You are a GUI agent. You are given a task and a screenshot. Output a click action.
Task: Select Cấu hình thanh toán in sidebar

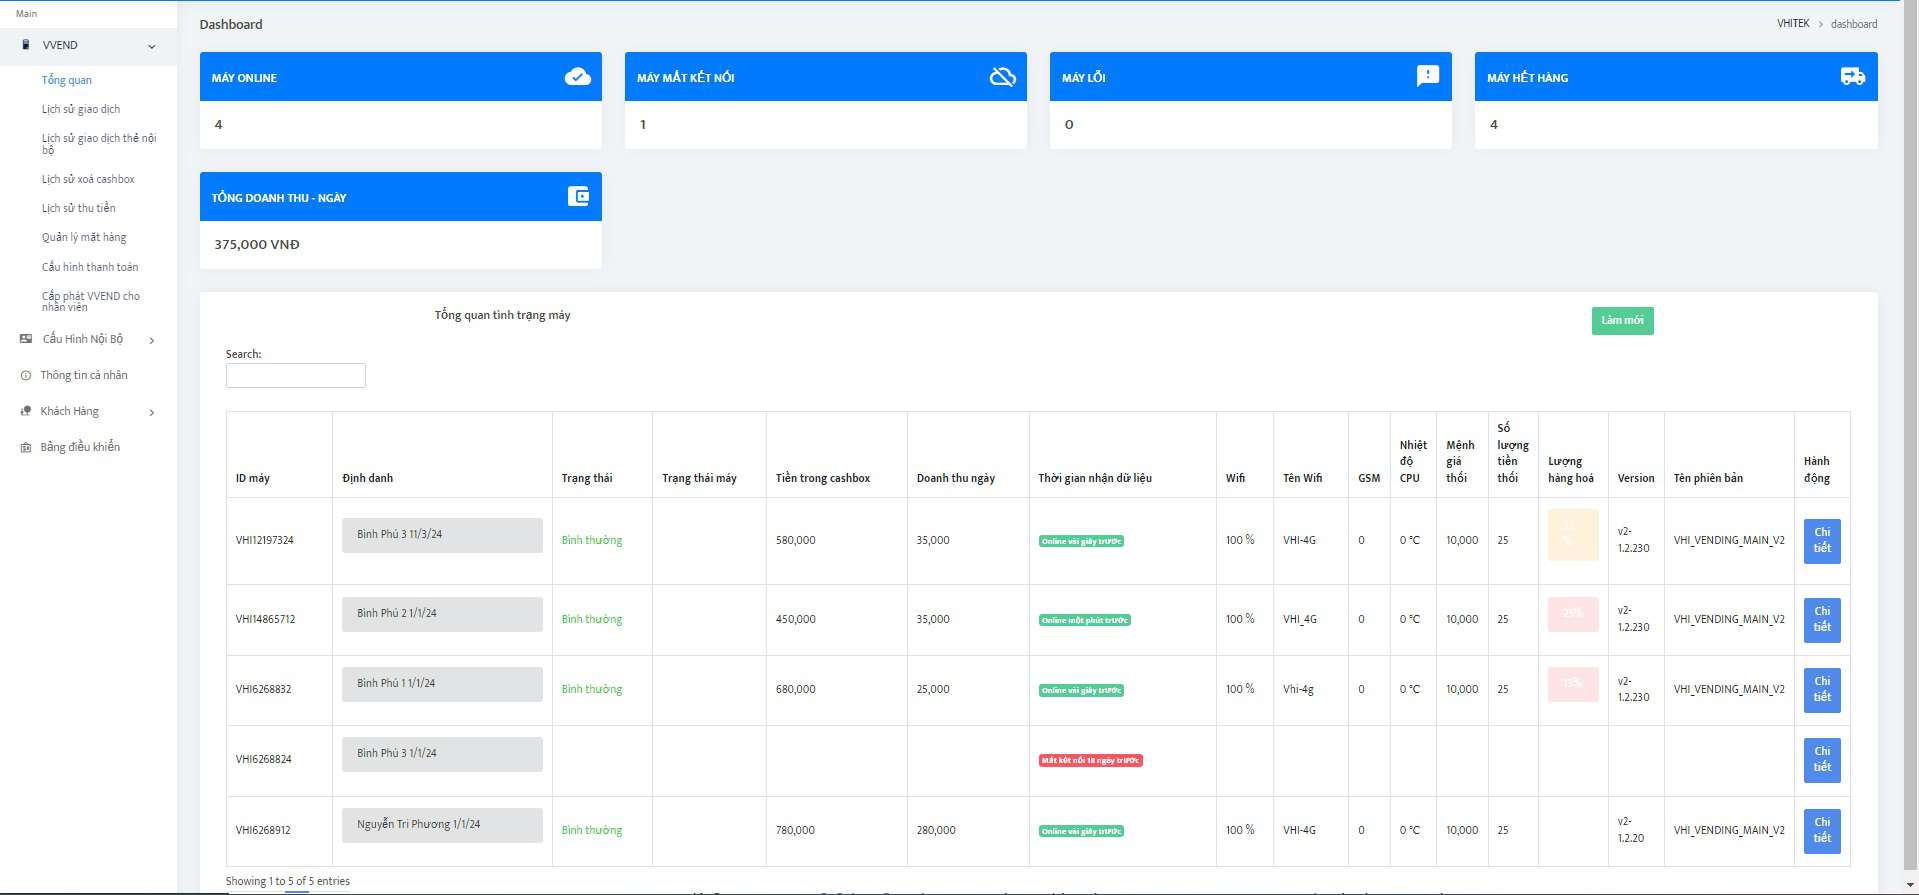click(90, 267)
